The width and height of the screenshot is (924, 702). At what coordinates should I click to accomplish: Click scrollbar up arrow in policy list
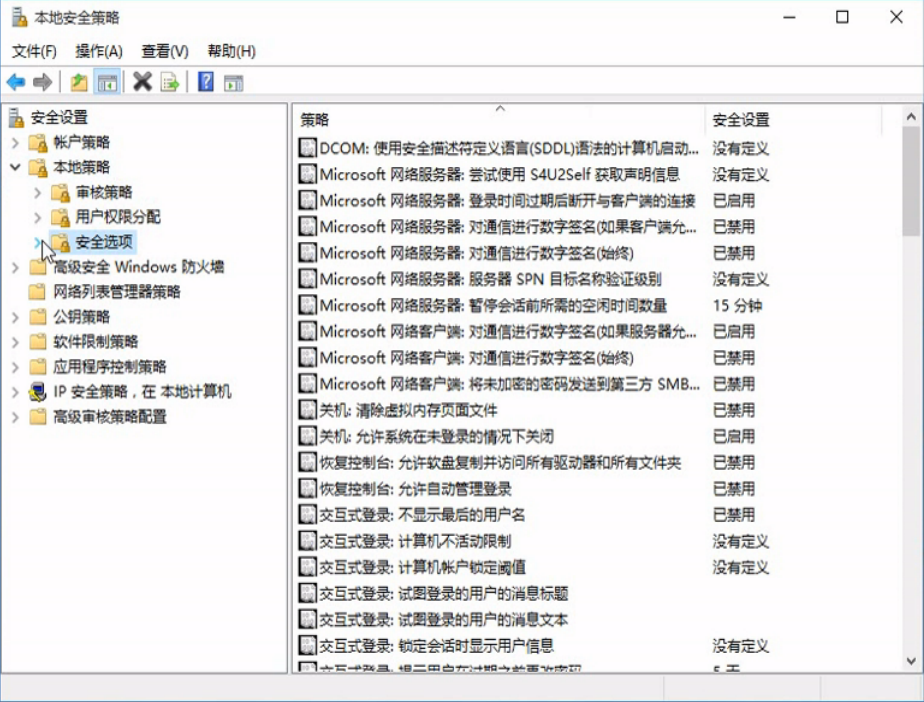[911, 117]
